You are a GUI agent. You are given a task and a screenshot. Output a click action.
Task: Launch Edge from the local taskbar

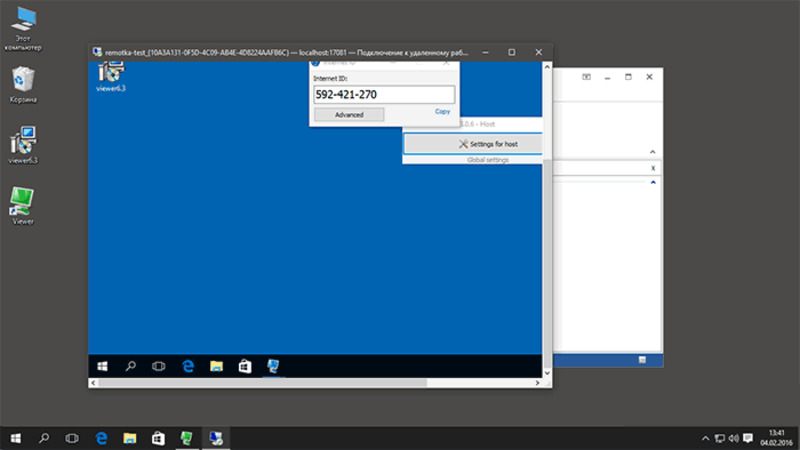102,438
